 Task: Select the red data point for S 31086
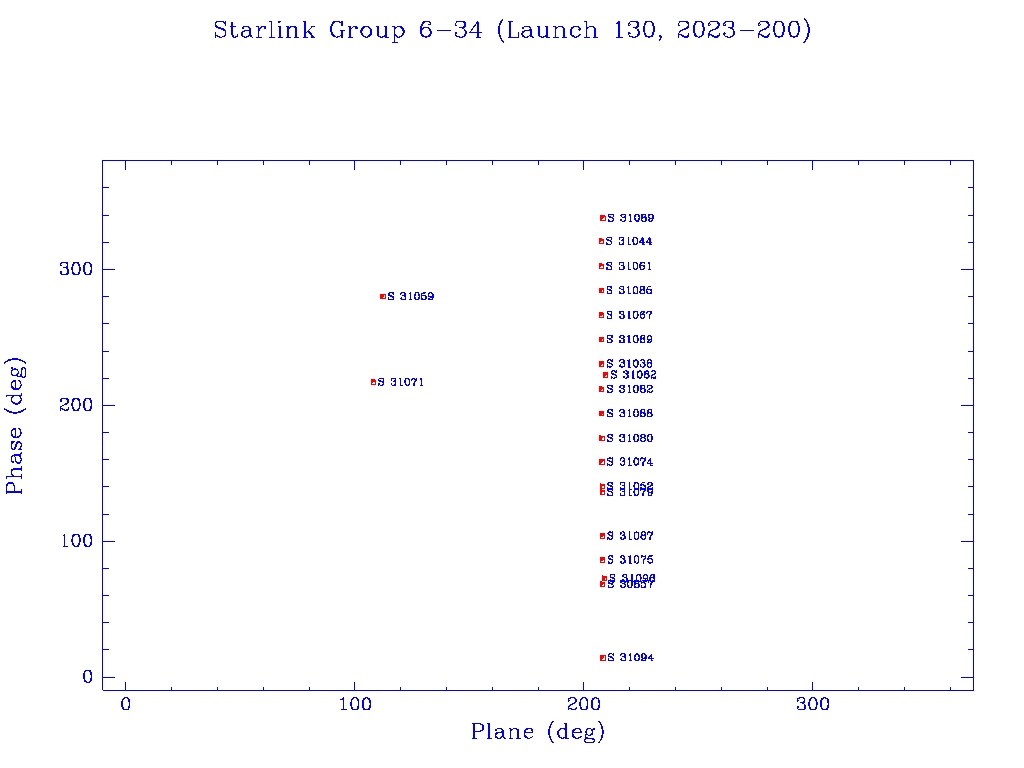(x=601, y=291)
